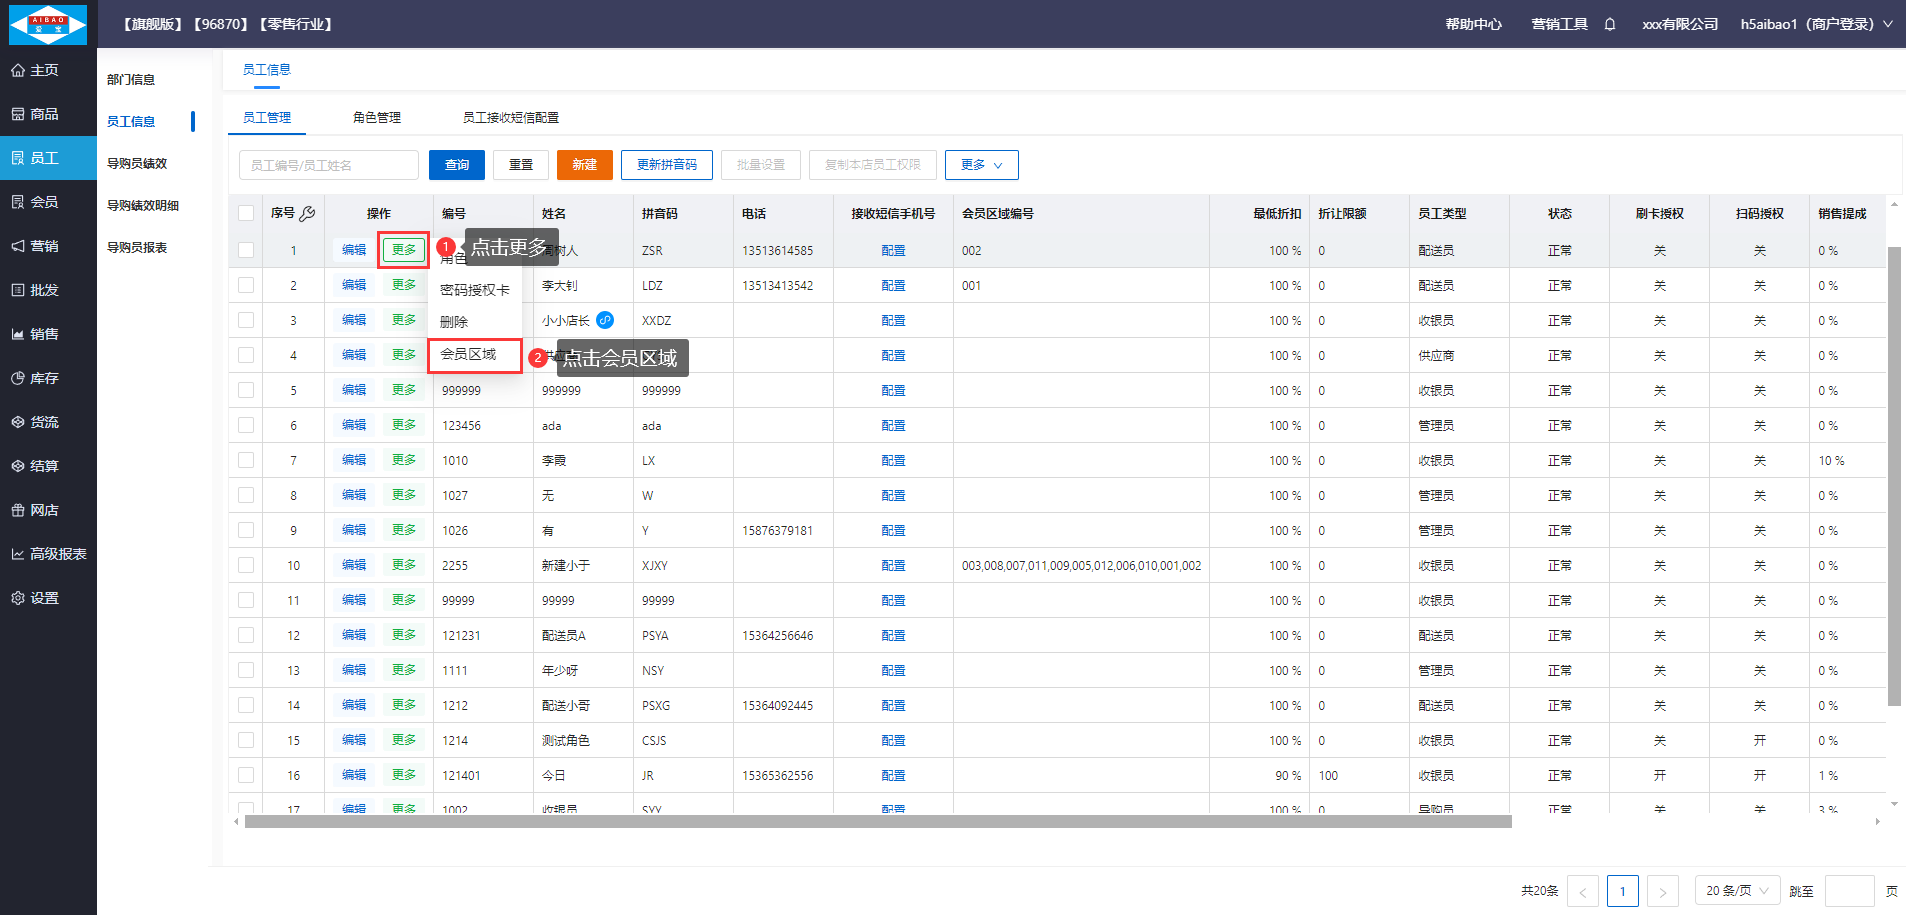Expand the 更多 dropdown in toolbar
The height and width of the screenshot is (915, 1906).
tap(981, 165)
